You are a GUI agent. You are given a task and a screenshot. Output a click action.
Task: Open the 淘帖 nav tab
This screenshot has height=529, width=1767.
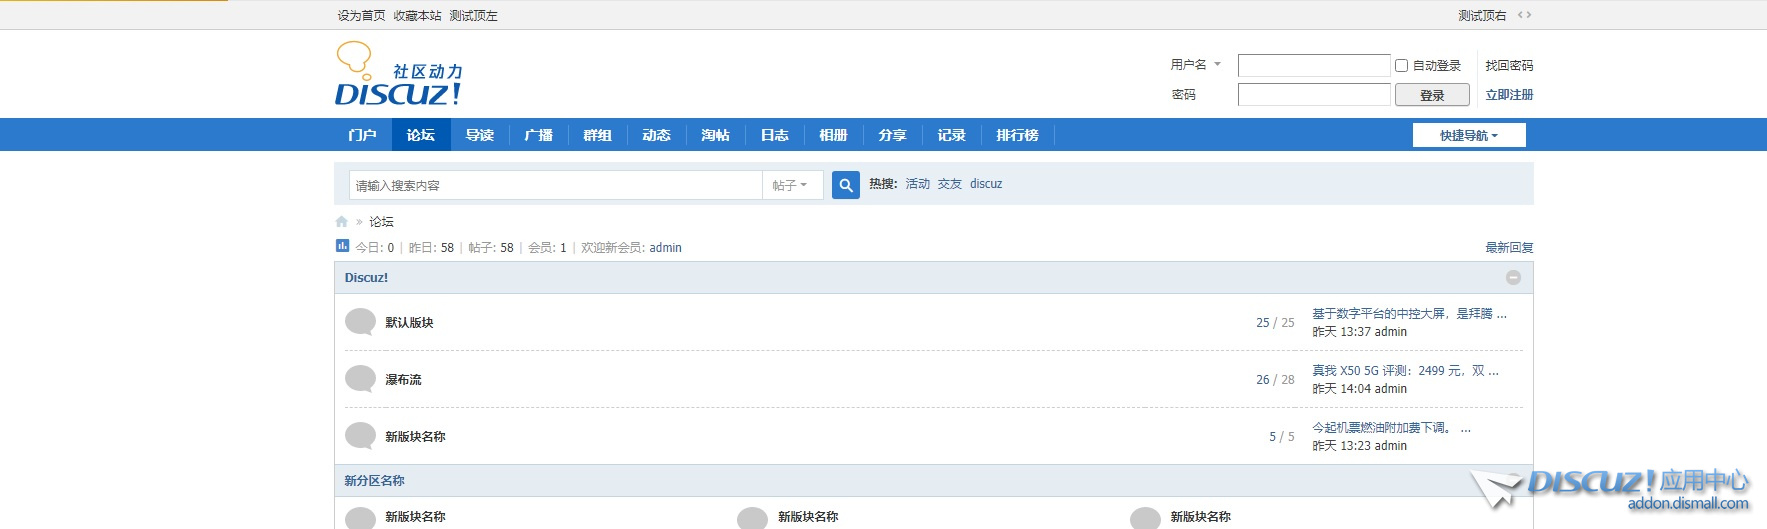pyautogui.click(x=716, y=135)
